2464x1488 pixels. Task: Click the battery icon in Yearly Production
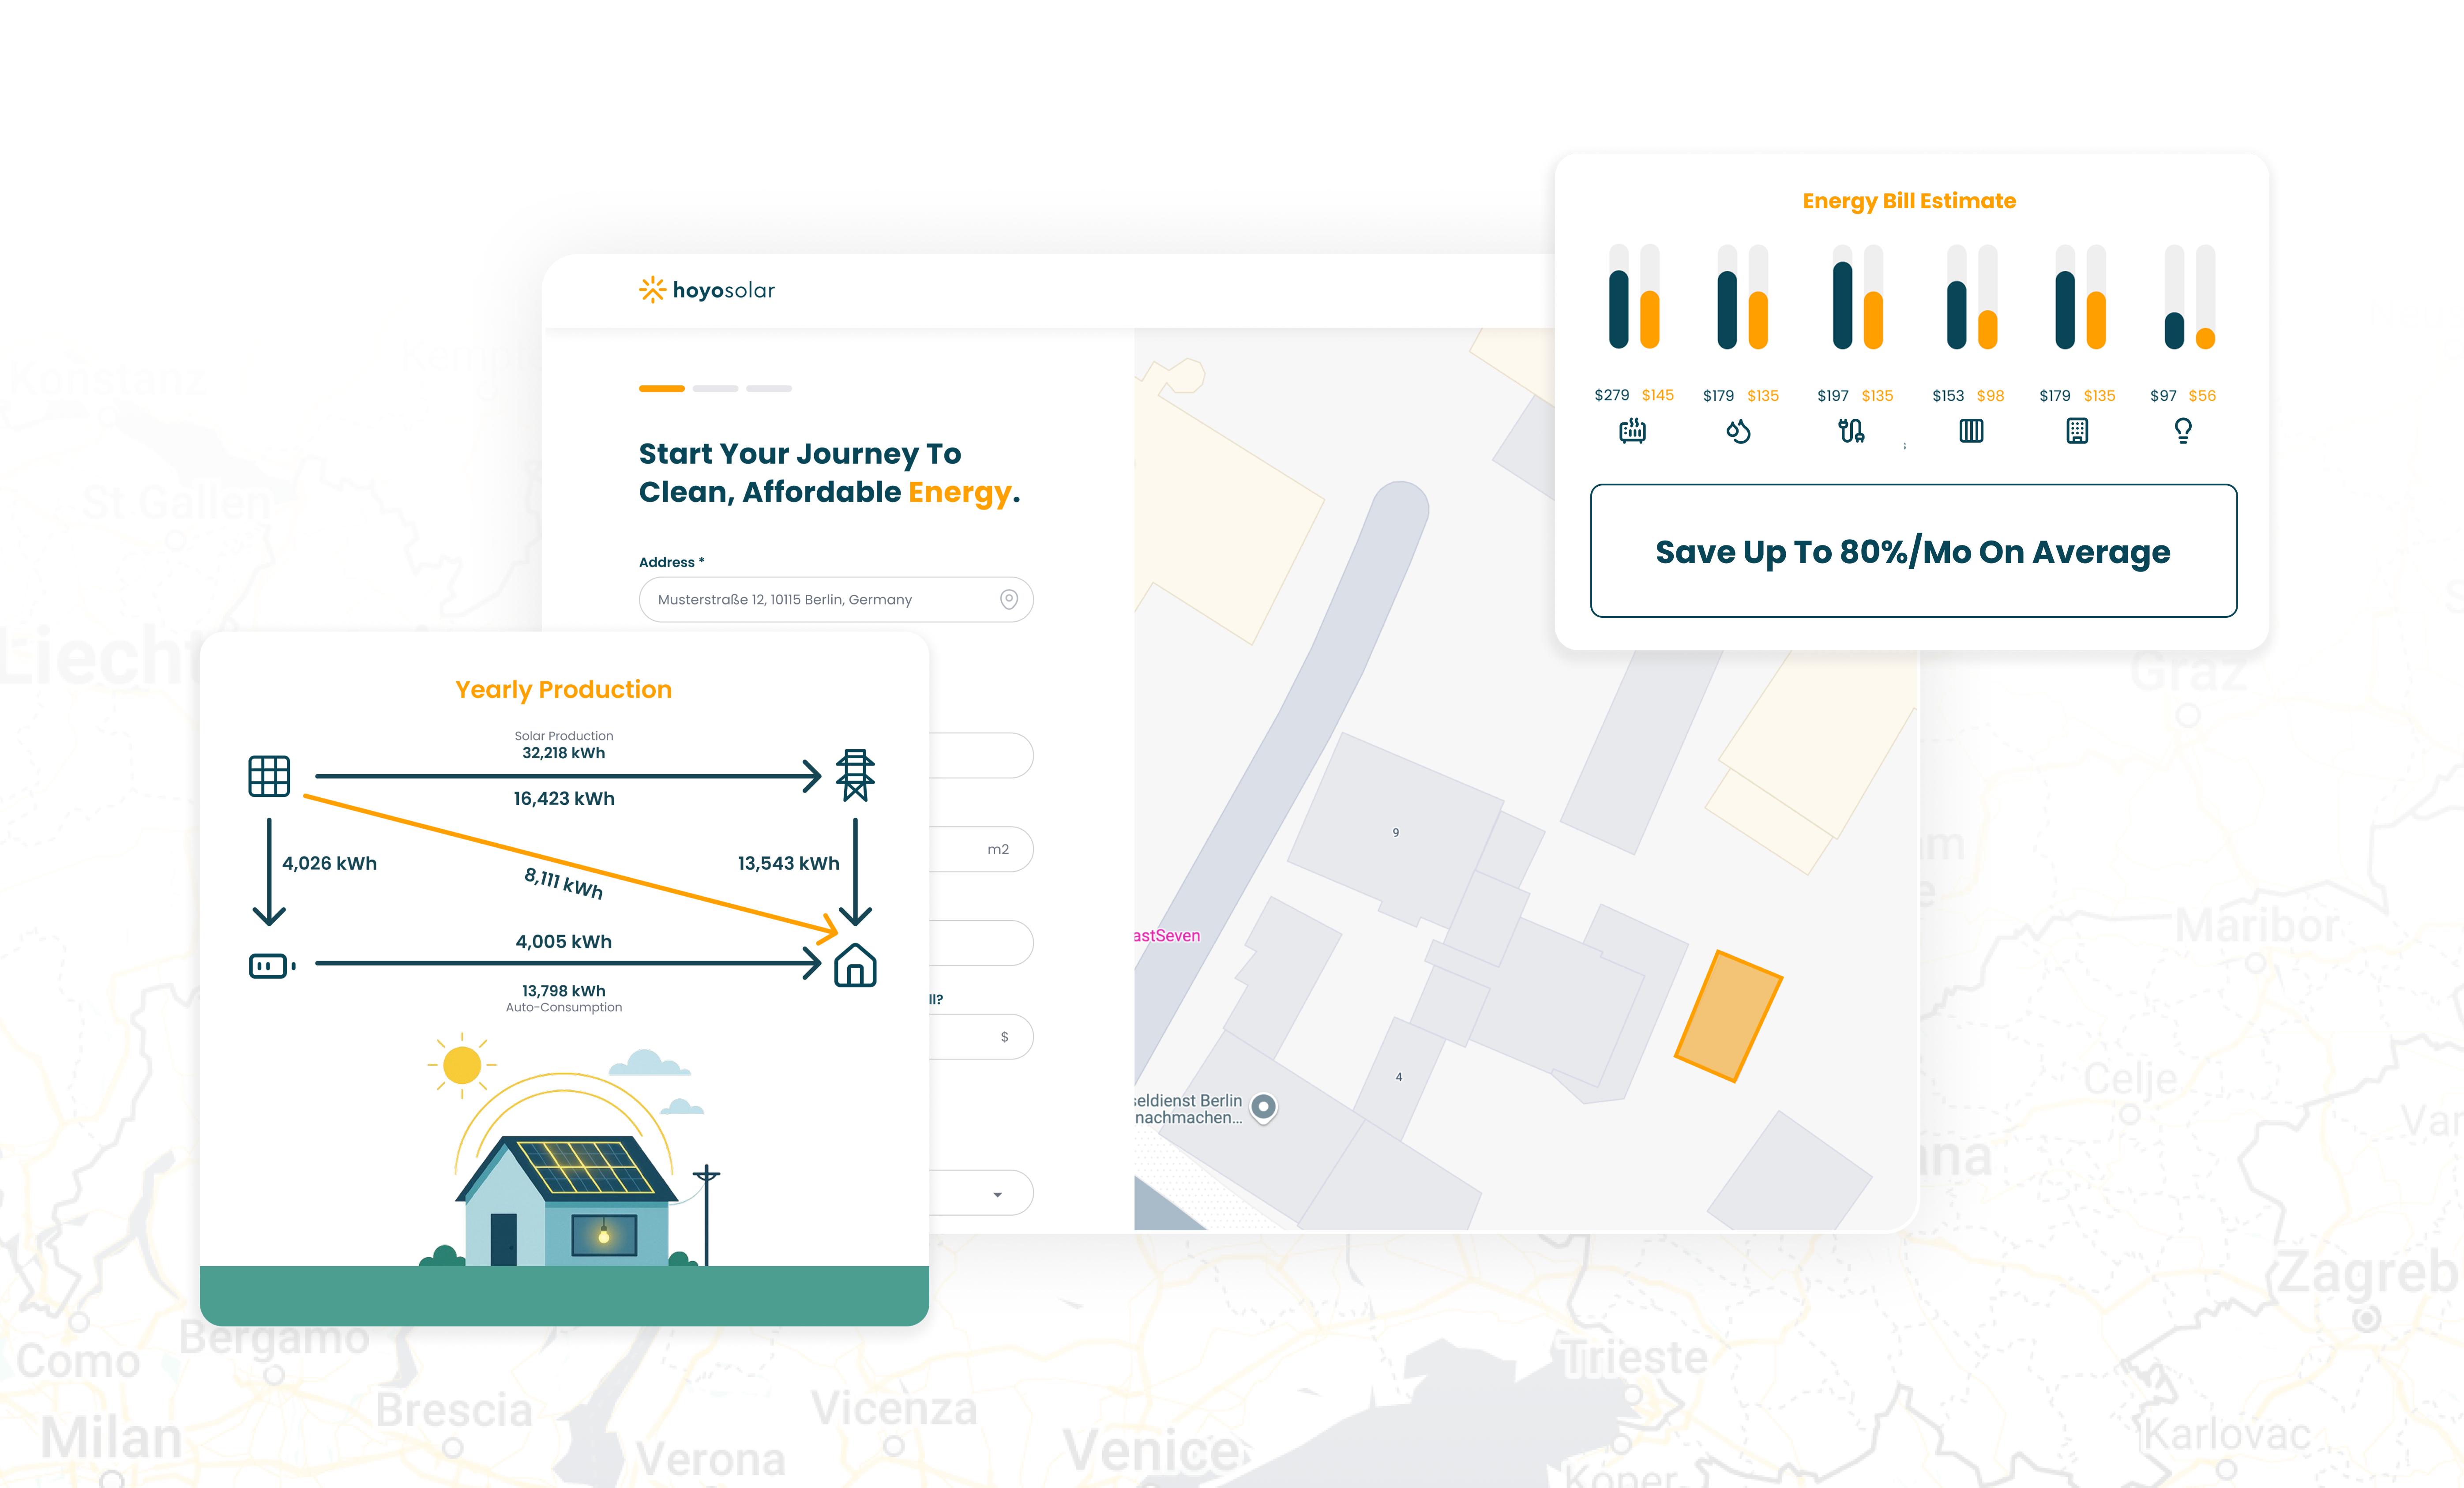click(x=272, y=966)
